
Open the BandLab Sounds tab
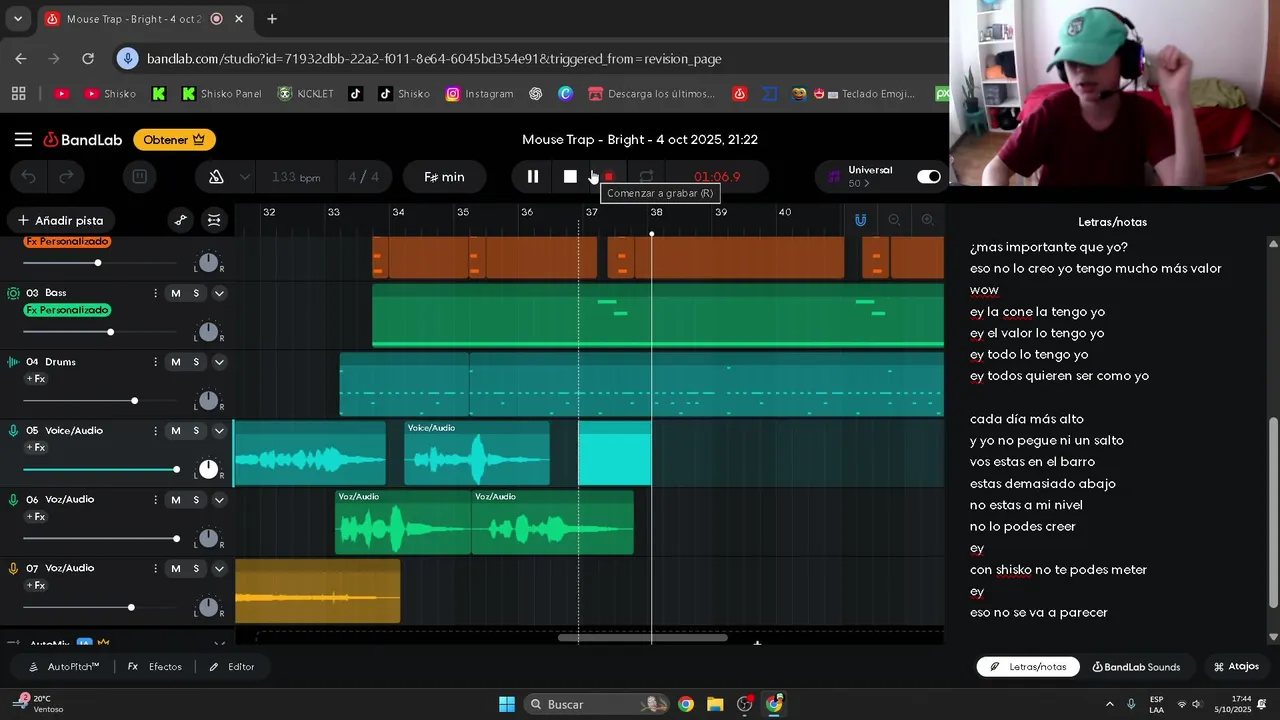(1136, 667)
